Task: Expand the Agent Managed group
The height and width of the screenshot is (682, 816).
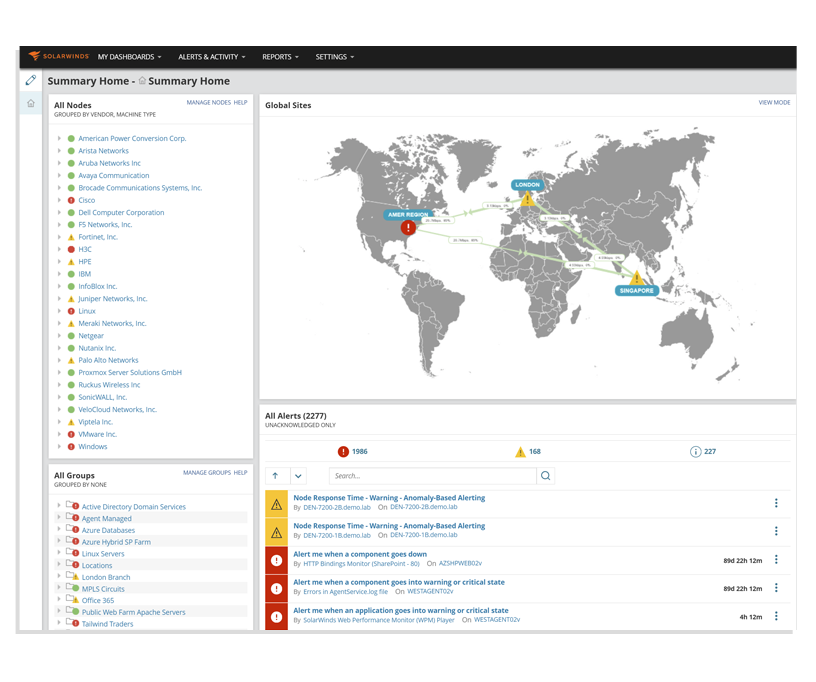Action: pyautogui.click(x=59, y=517)
